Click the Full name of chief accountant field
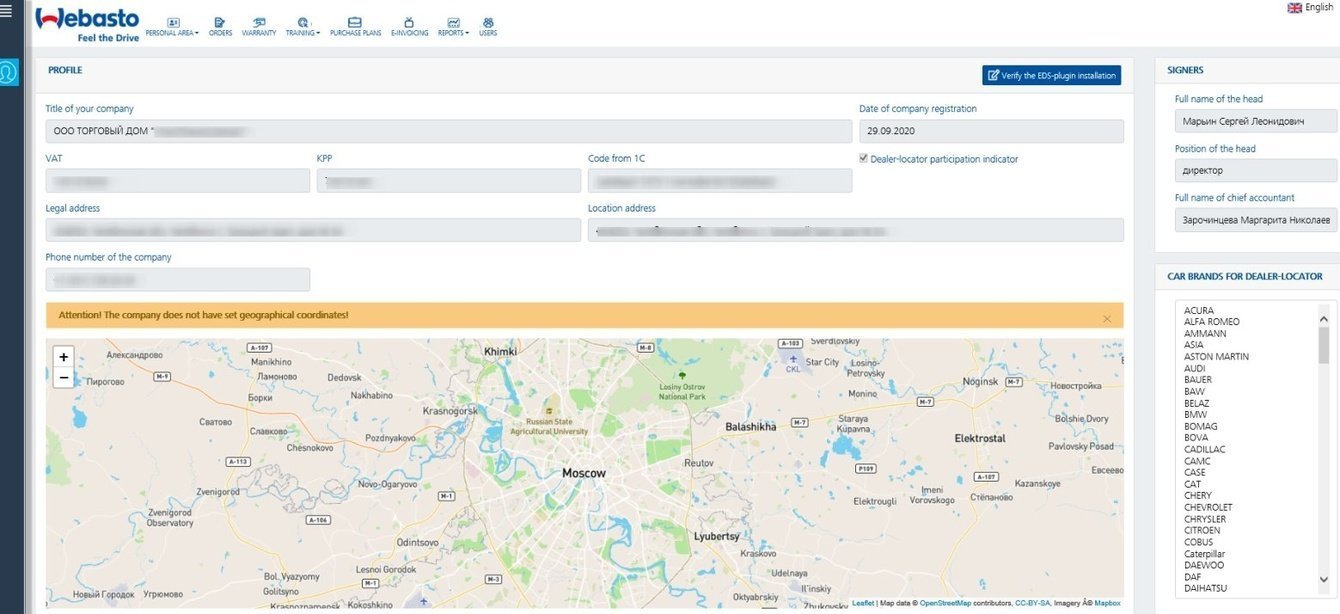 (x=1256, y=220)
